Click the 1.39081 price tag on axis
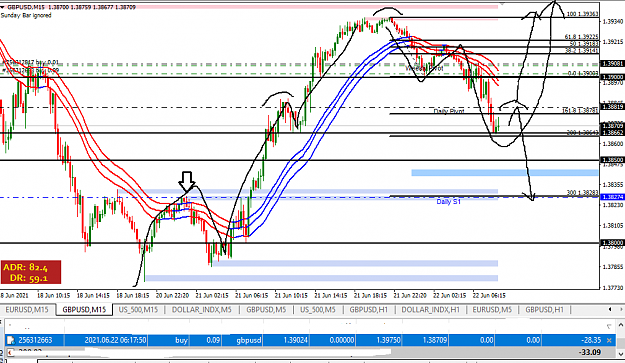 tap(612, 64)
